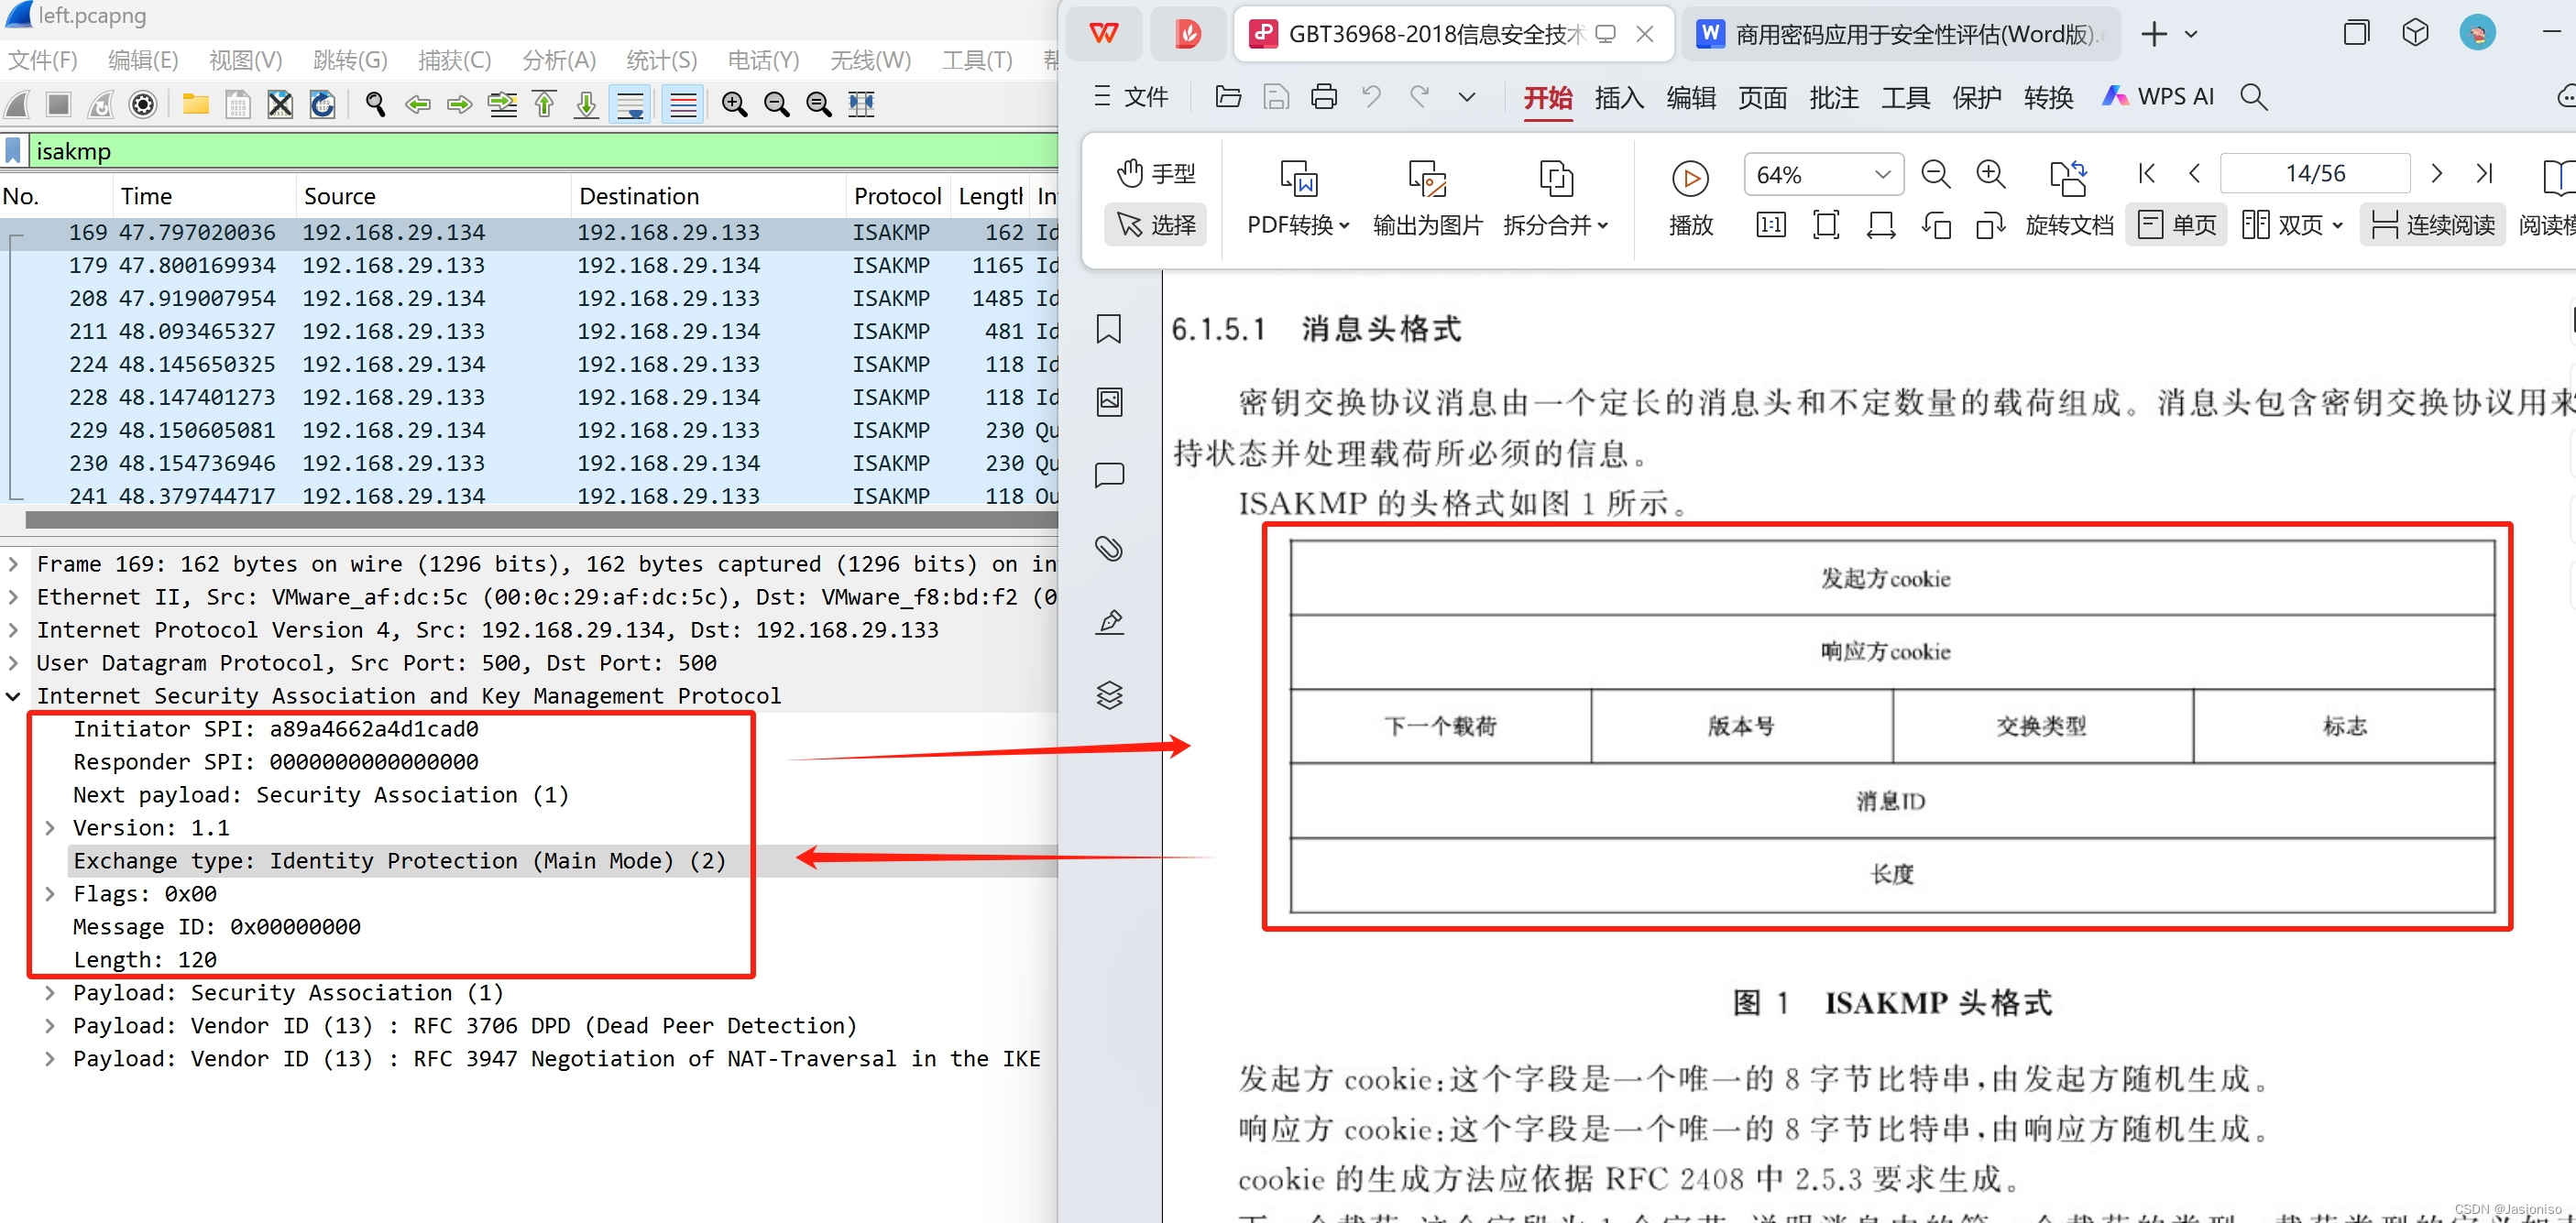Click the colorize packet list toolbar icon
Image resolution: width=2576 pixels, height=1223 pixels.
click(683, 104)
